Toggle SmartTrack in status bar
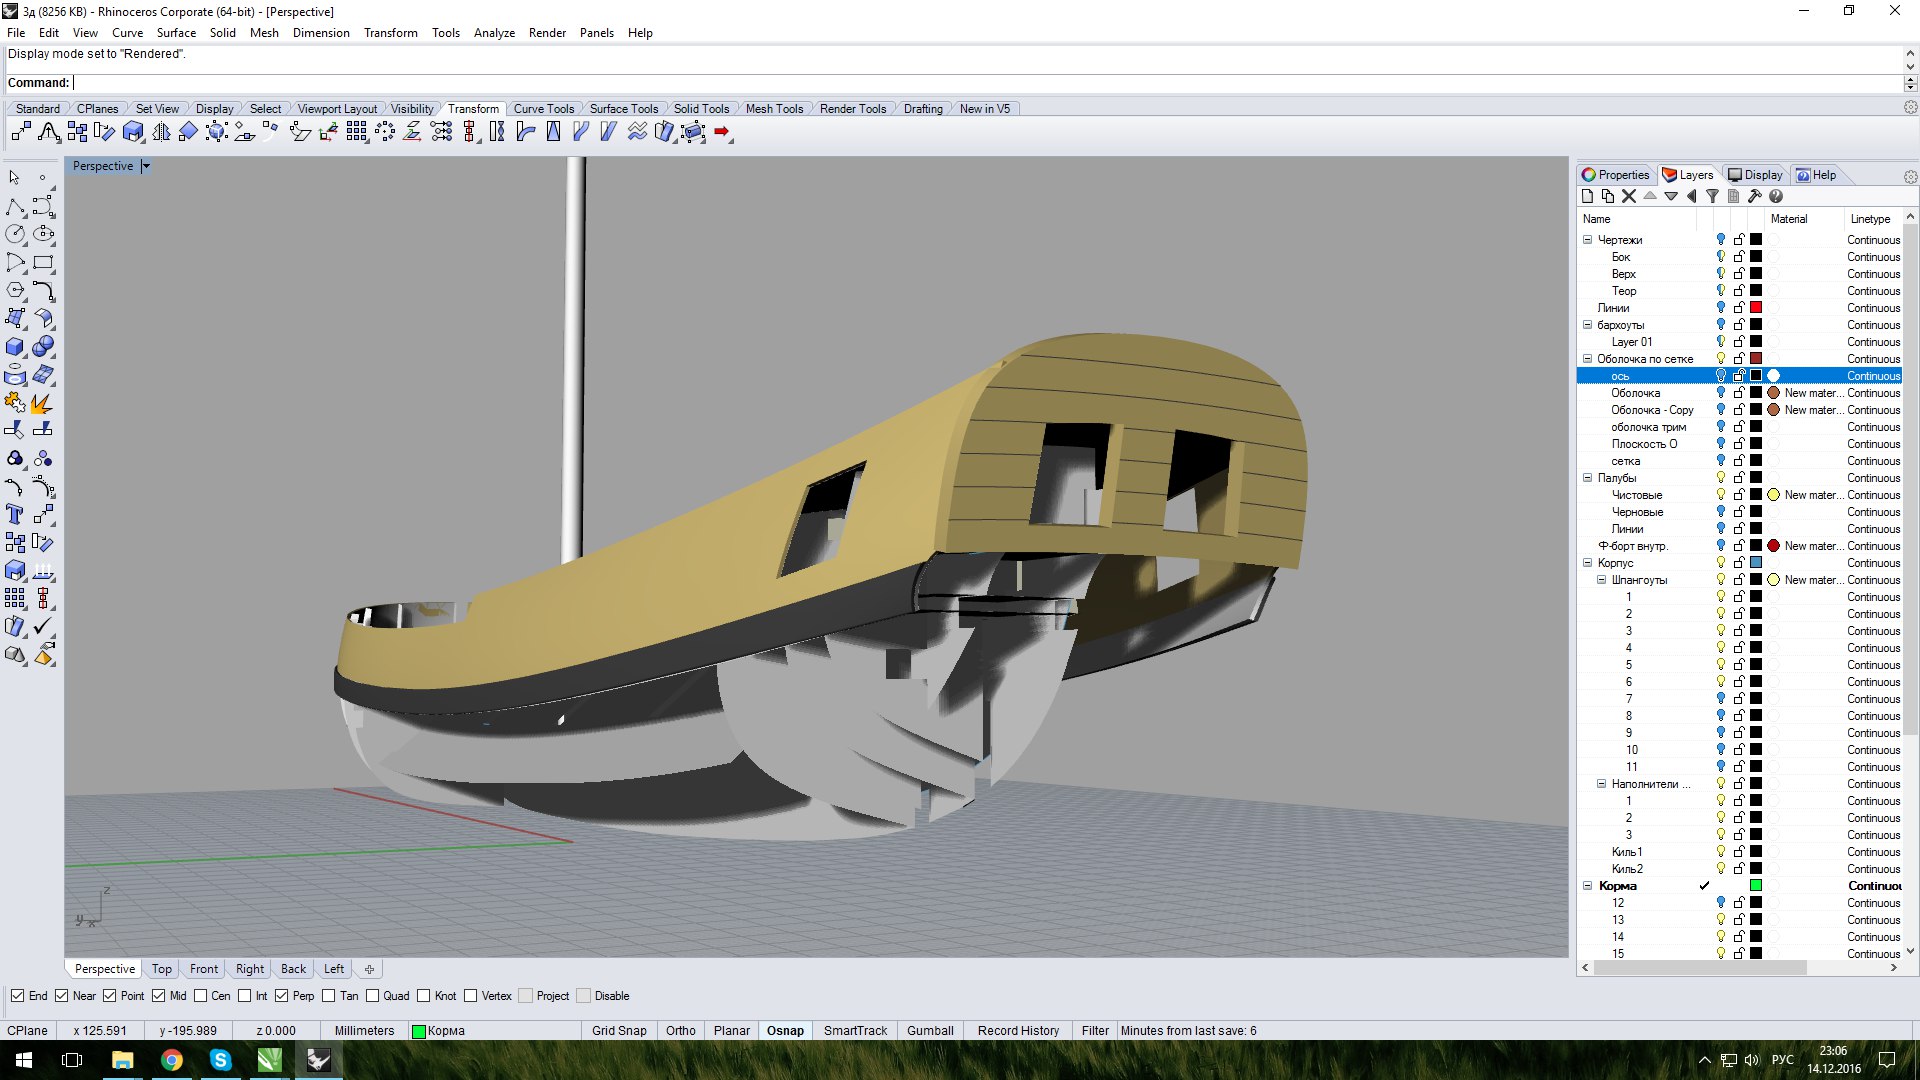 [855, 1031]
